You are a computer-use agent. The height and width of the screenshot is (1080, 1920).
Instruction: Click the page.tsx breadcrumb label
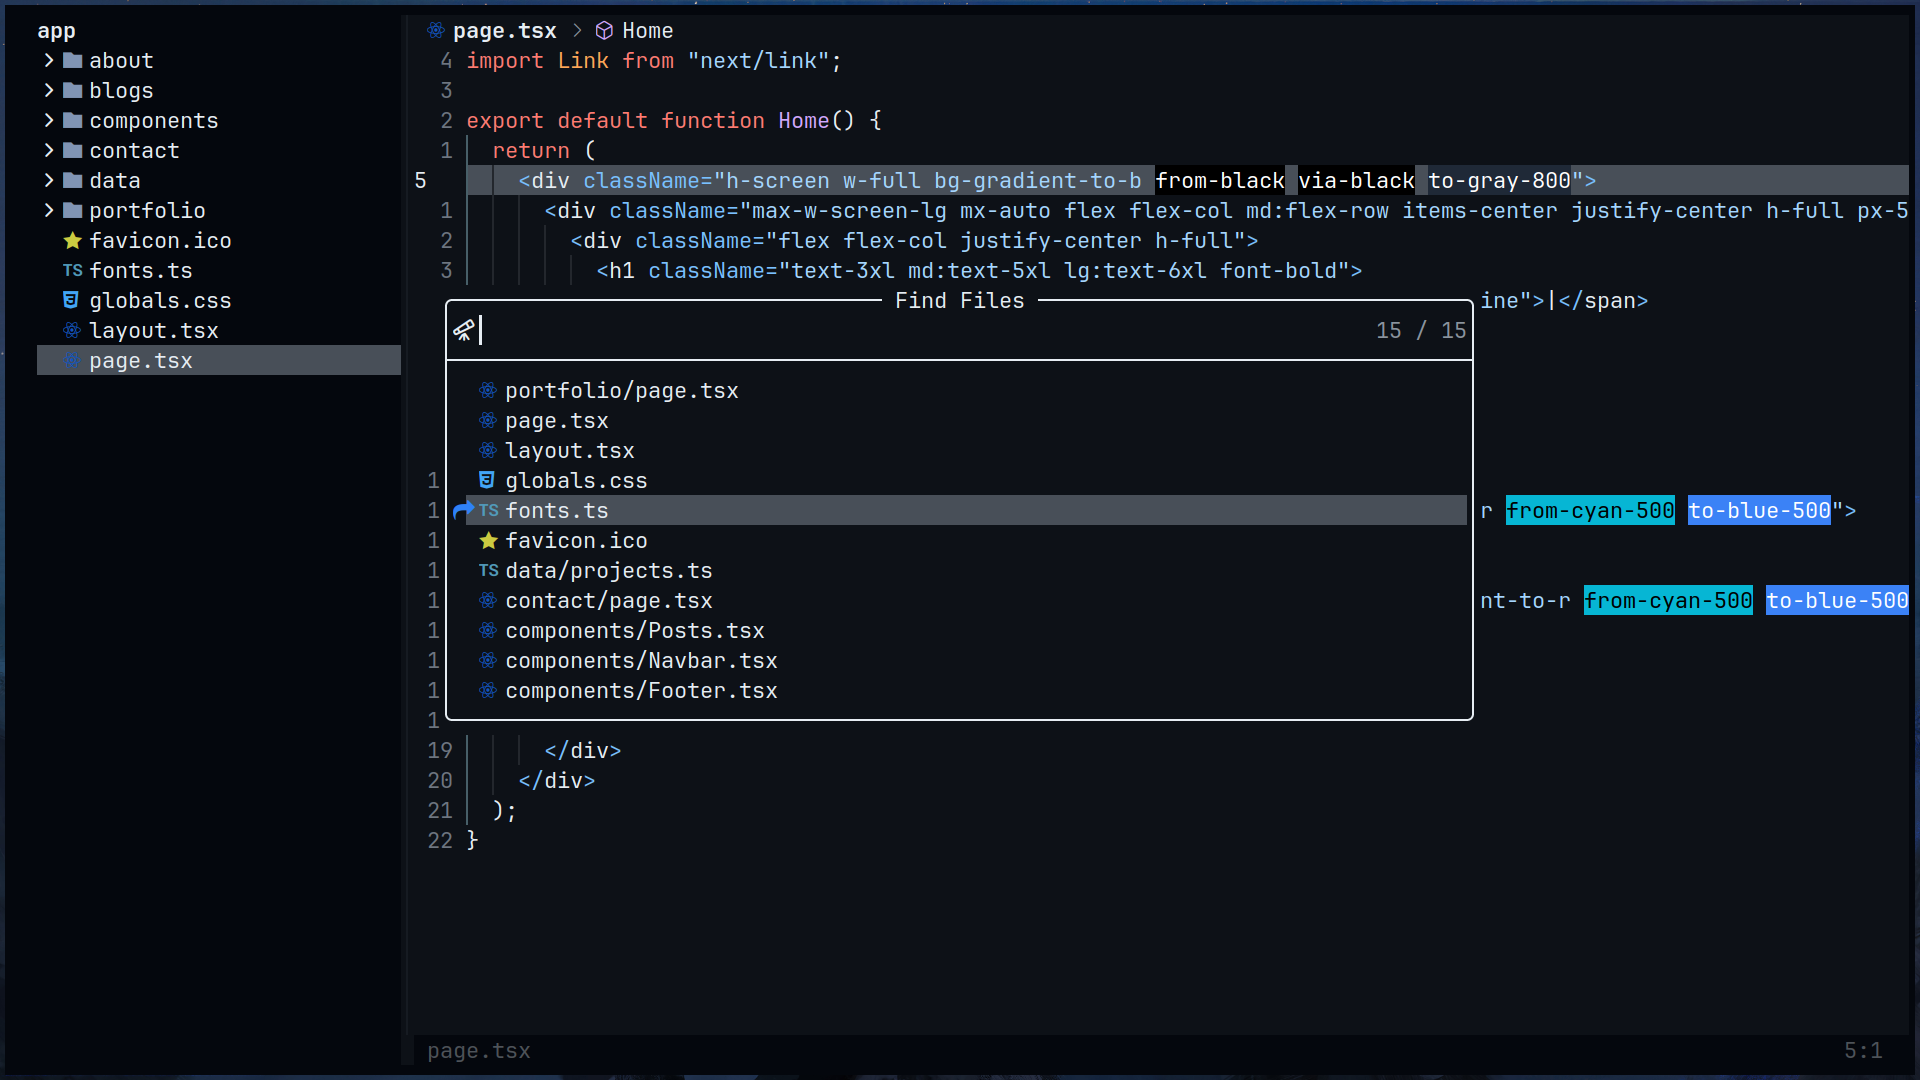pyautogui.click(x=504, y=31)
